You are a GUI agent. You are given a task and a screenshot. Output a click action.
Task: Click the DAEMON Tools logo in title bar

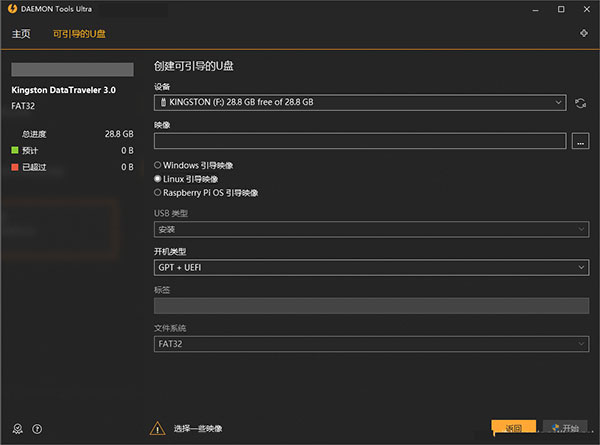pos(10,9)
